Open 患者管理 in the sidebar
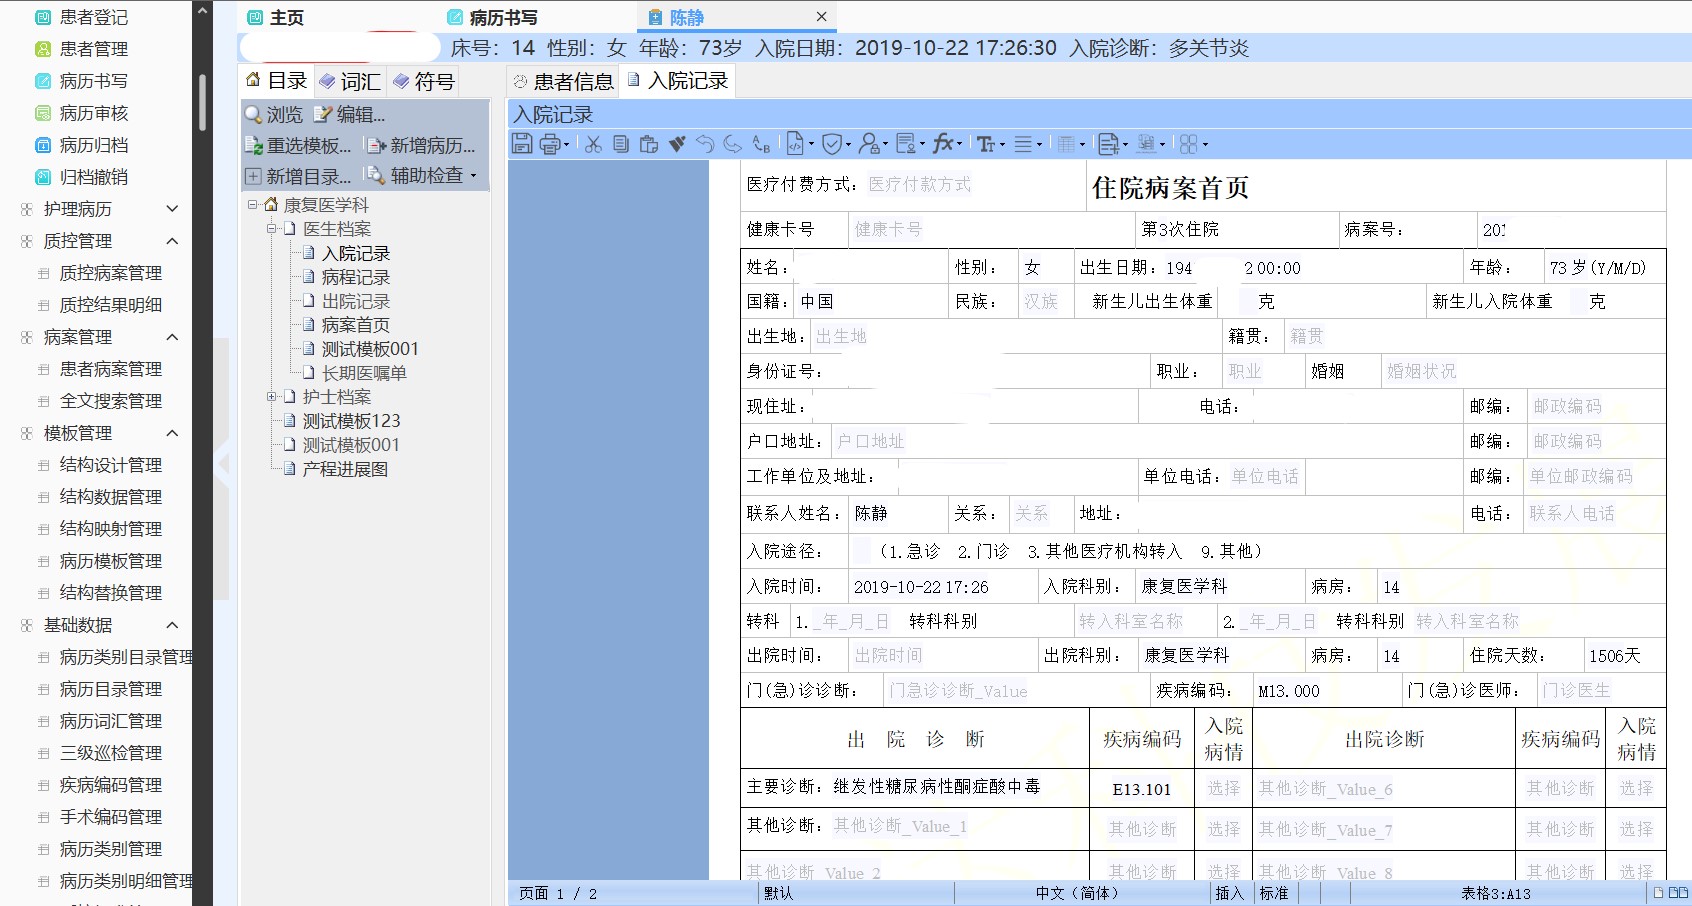Screen dimensions: 1692x906 [x=93, y=49]
